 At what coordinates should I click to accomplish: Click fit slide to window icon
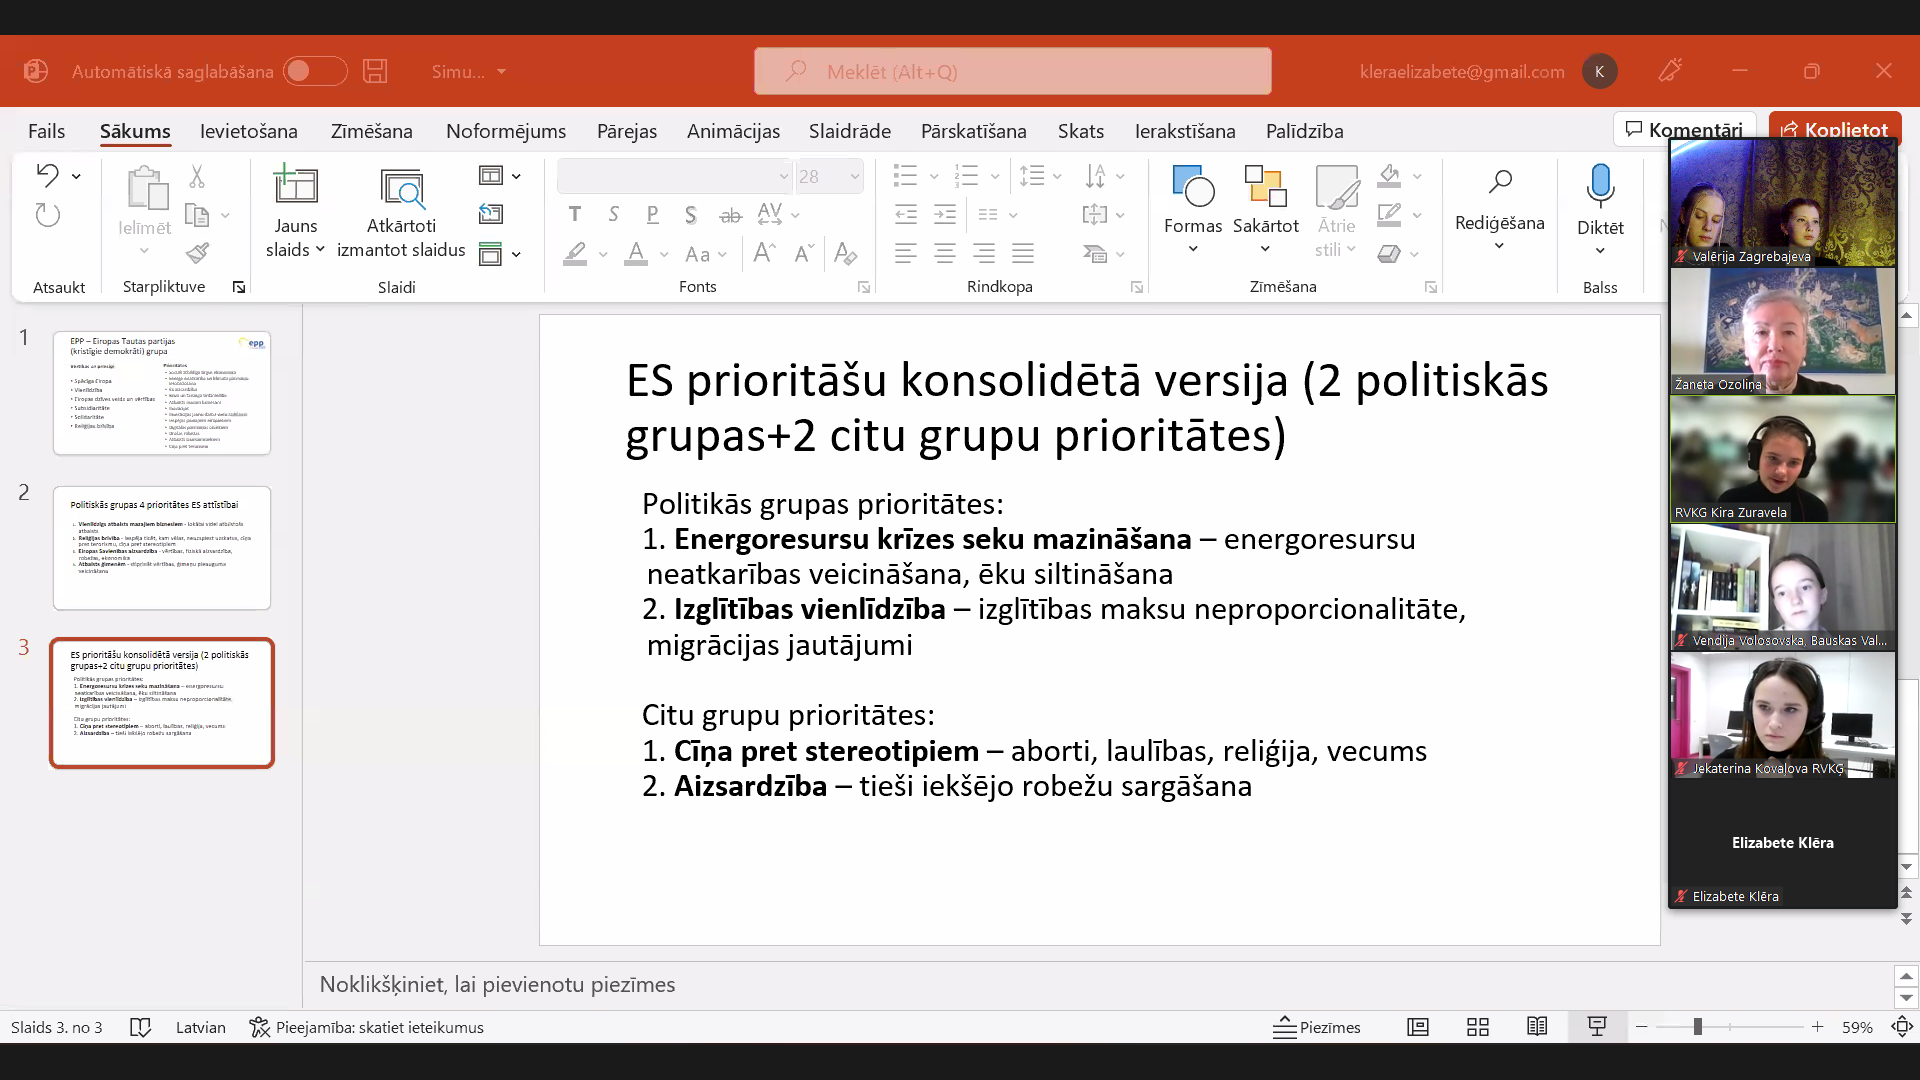tap(1902, 1027)
